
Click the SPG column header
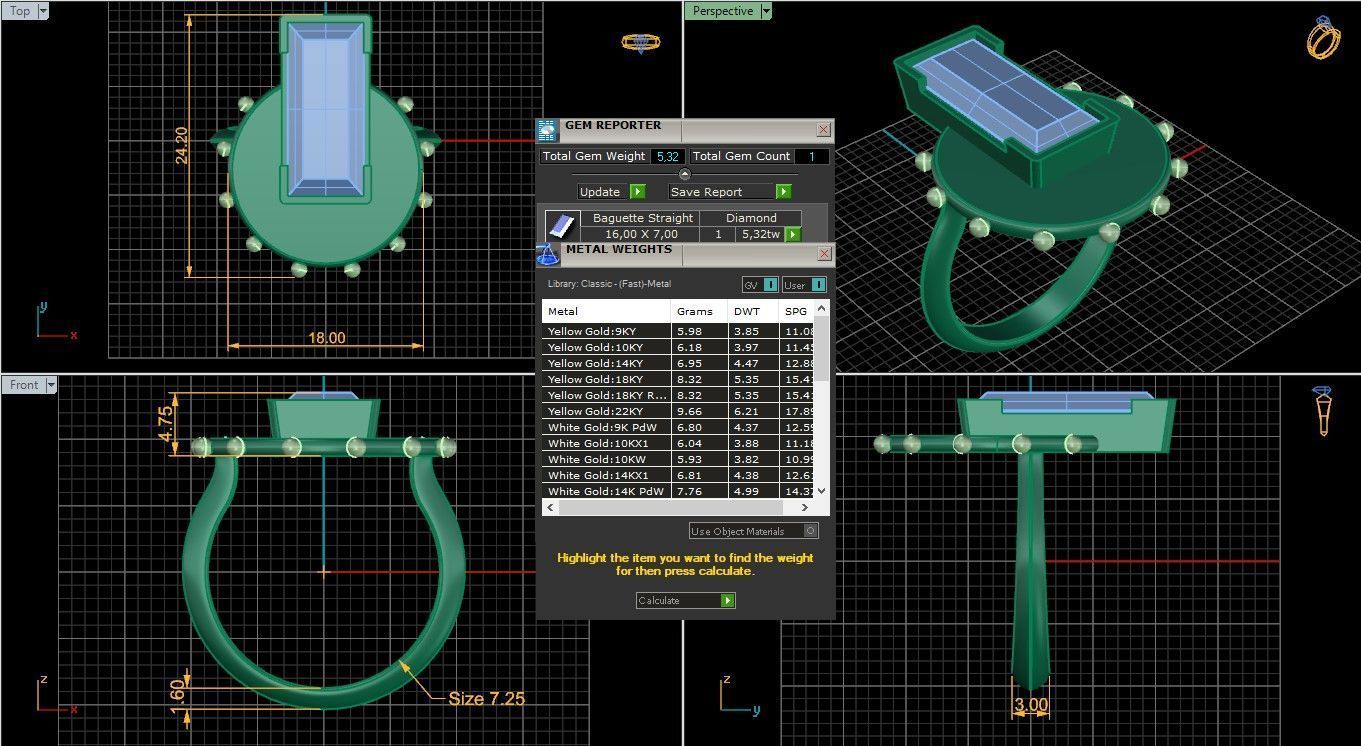[797, 311]
